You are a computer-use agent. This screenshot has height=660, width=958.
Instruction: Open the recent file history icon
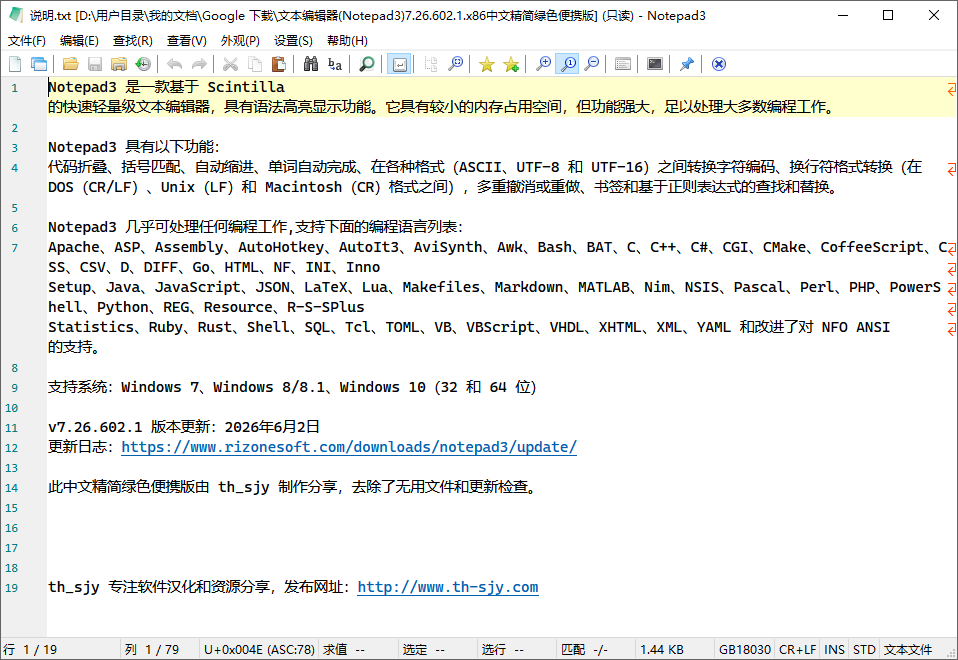(x=143, y=64)
